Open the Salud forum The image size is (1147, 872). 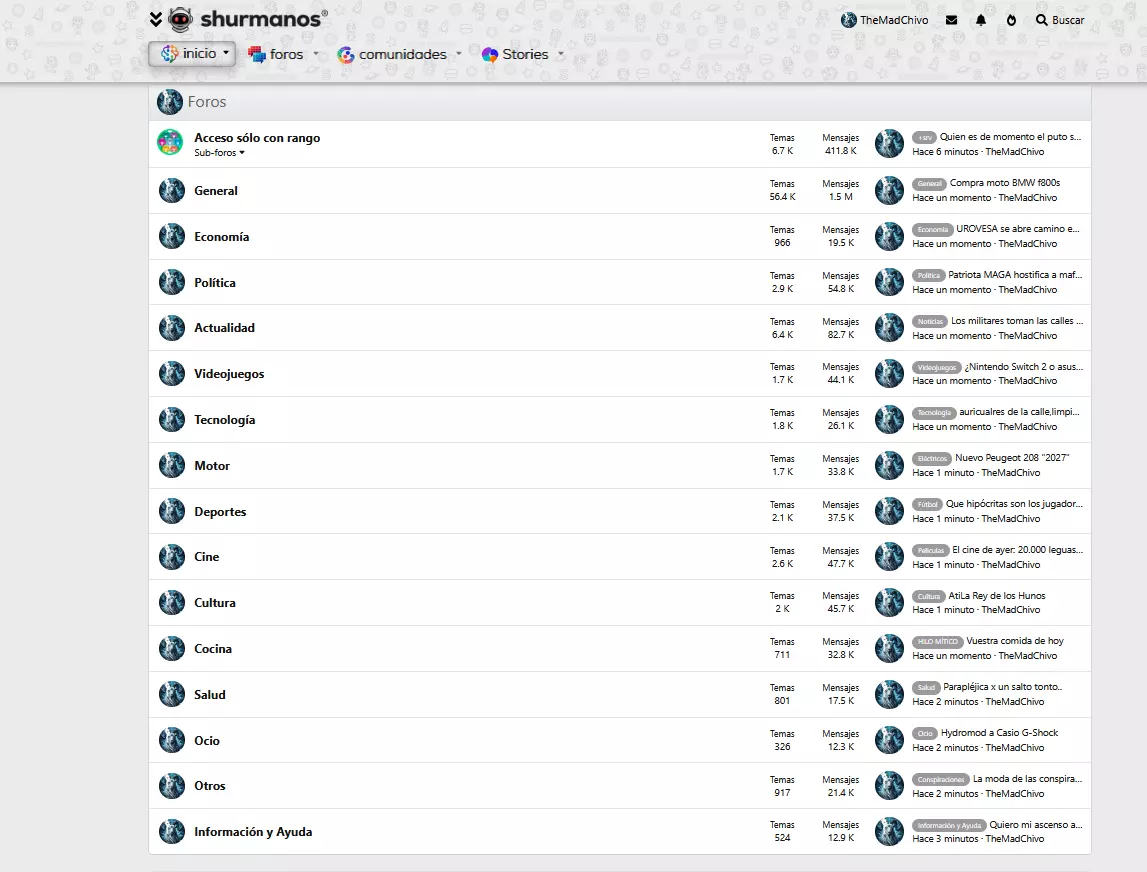coord(209,695)
